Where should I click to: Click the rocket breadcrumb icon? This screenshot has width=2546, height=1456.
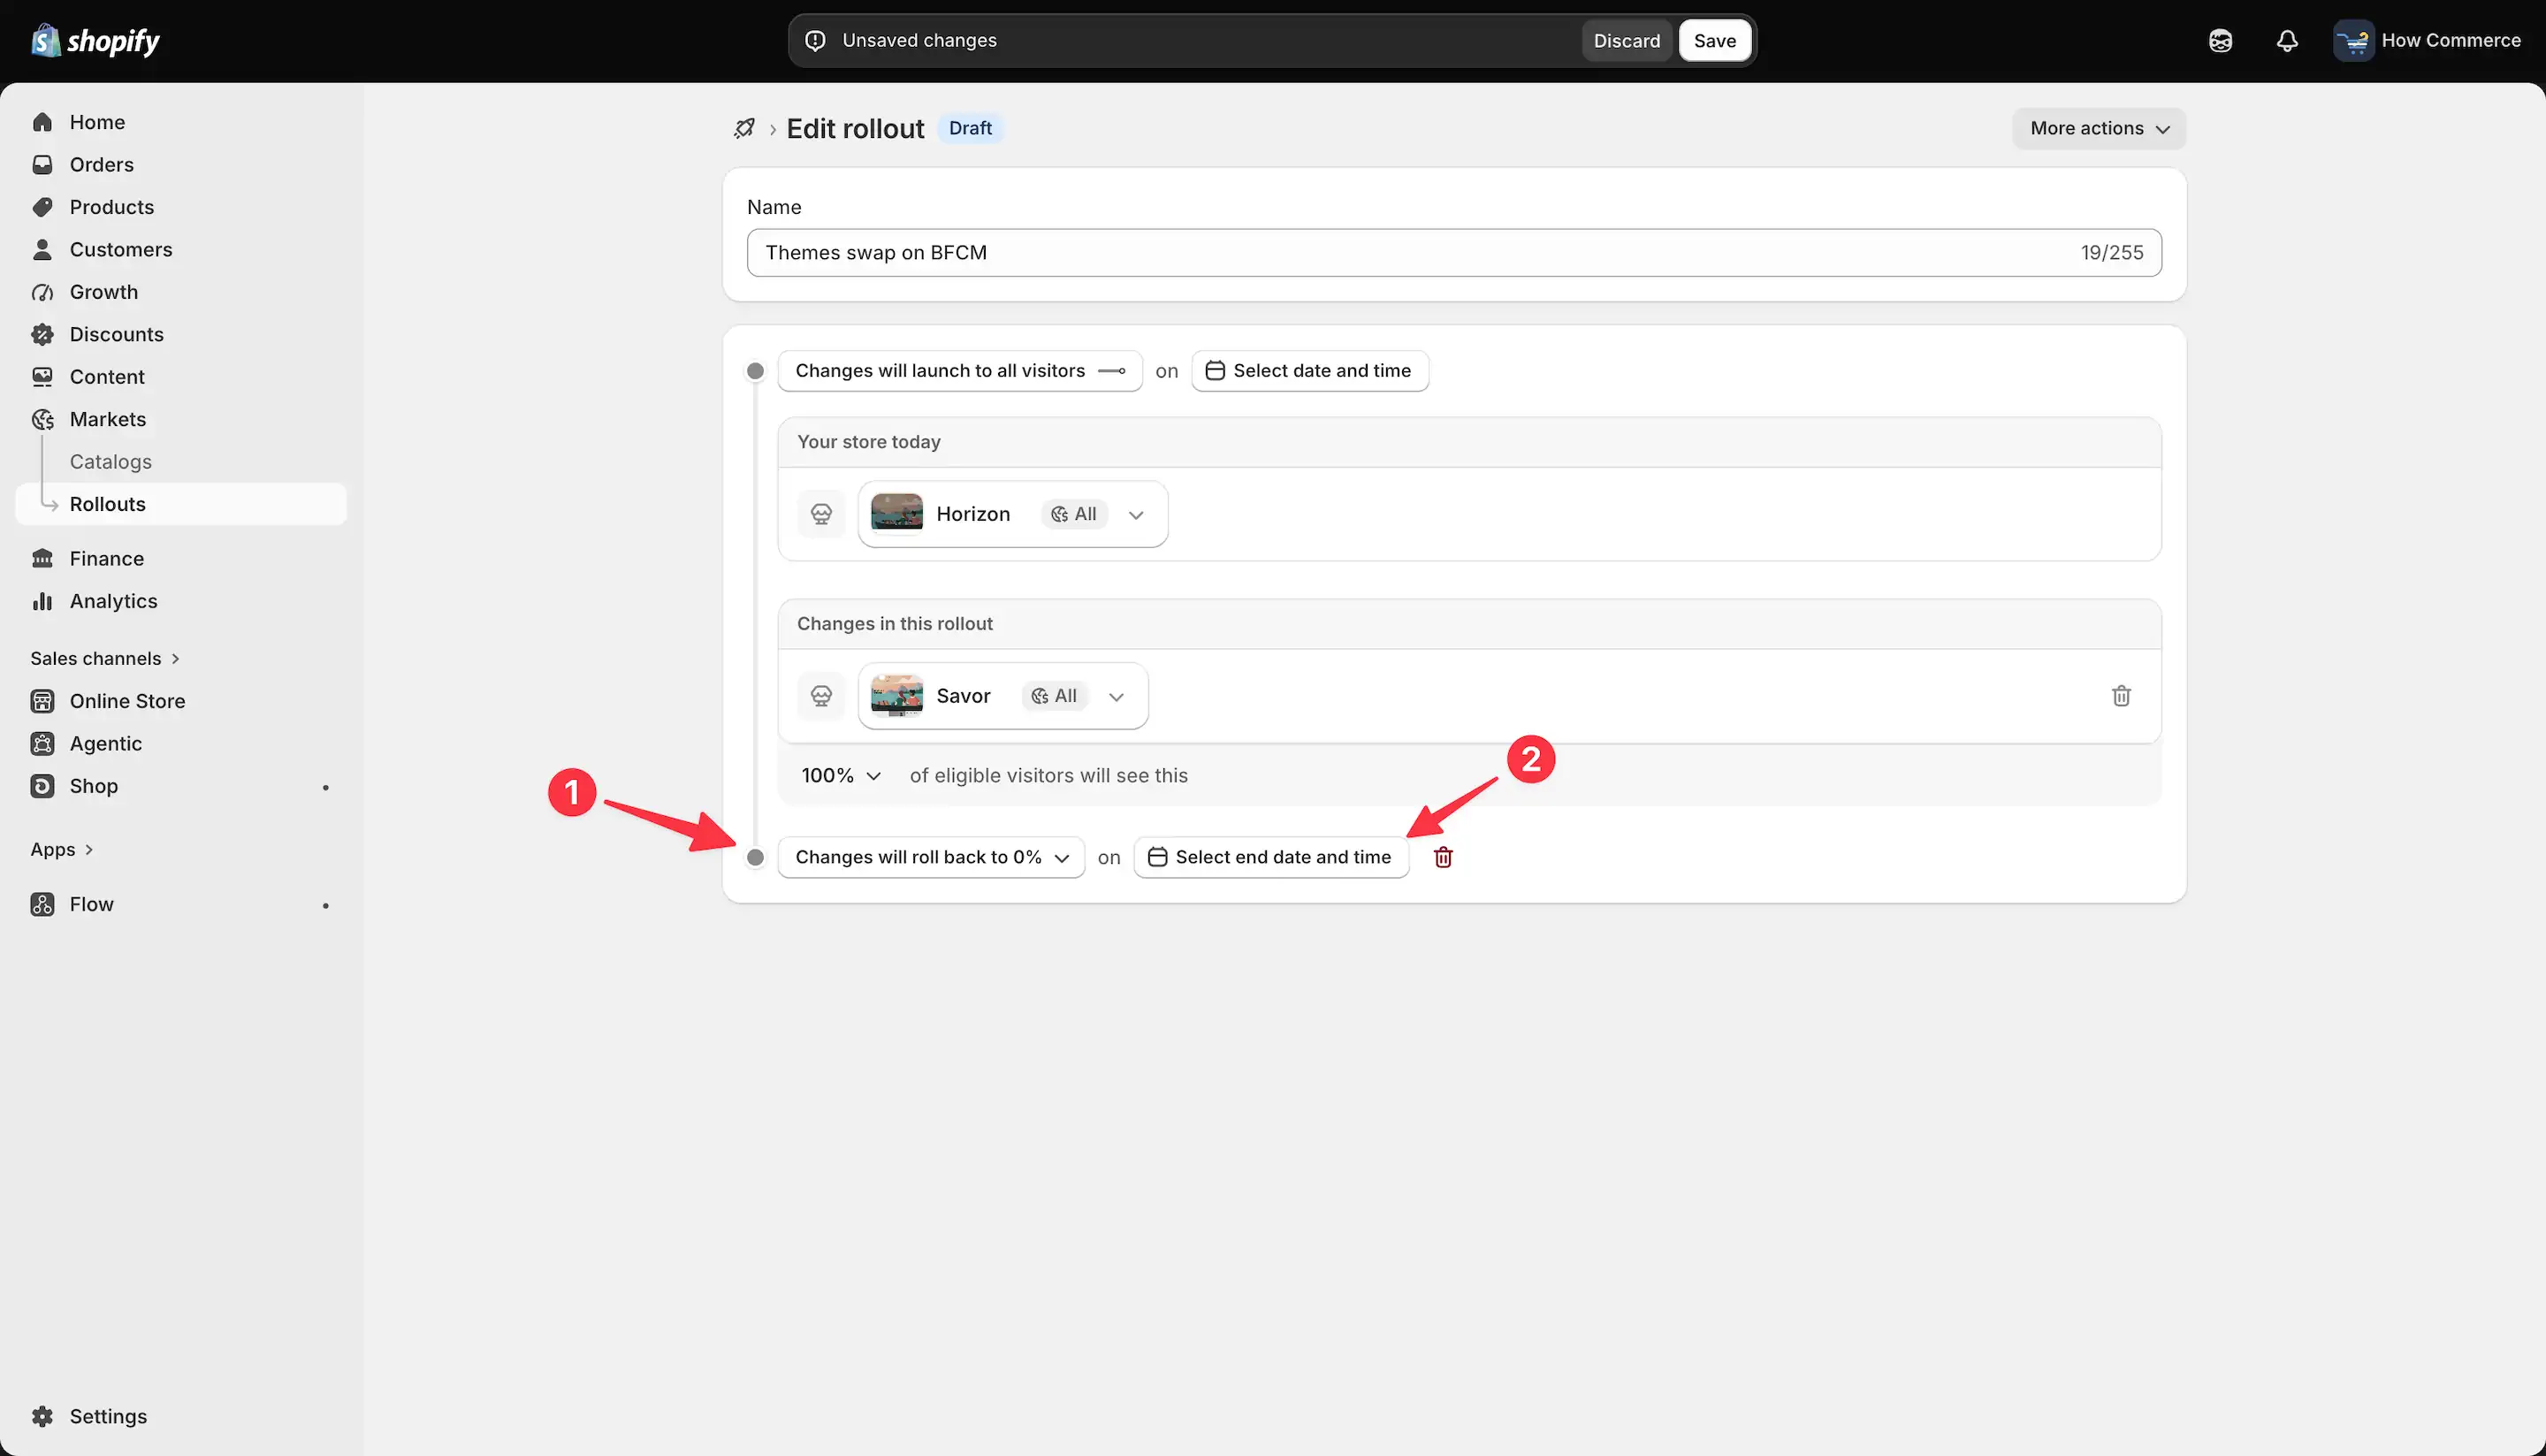[x=744, y=129]
